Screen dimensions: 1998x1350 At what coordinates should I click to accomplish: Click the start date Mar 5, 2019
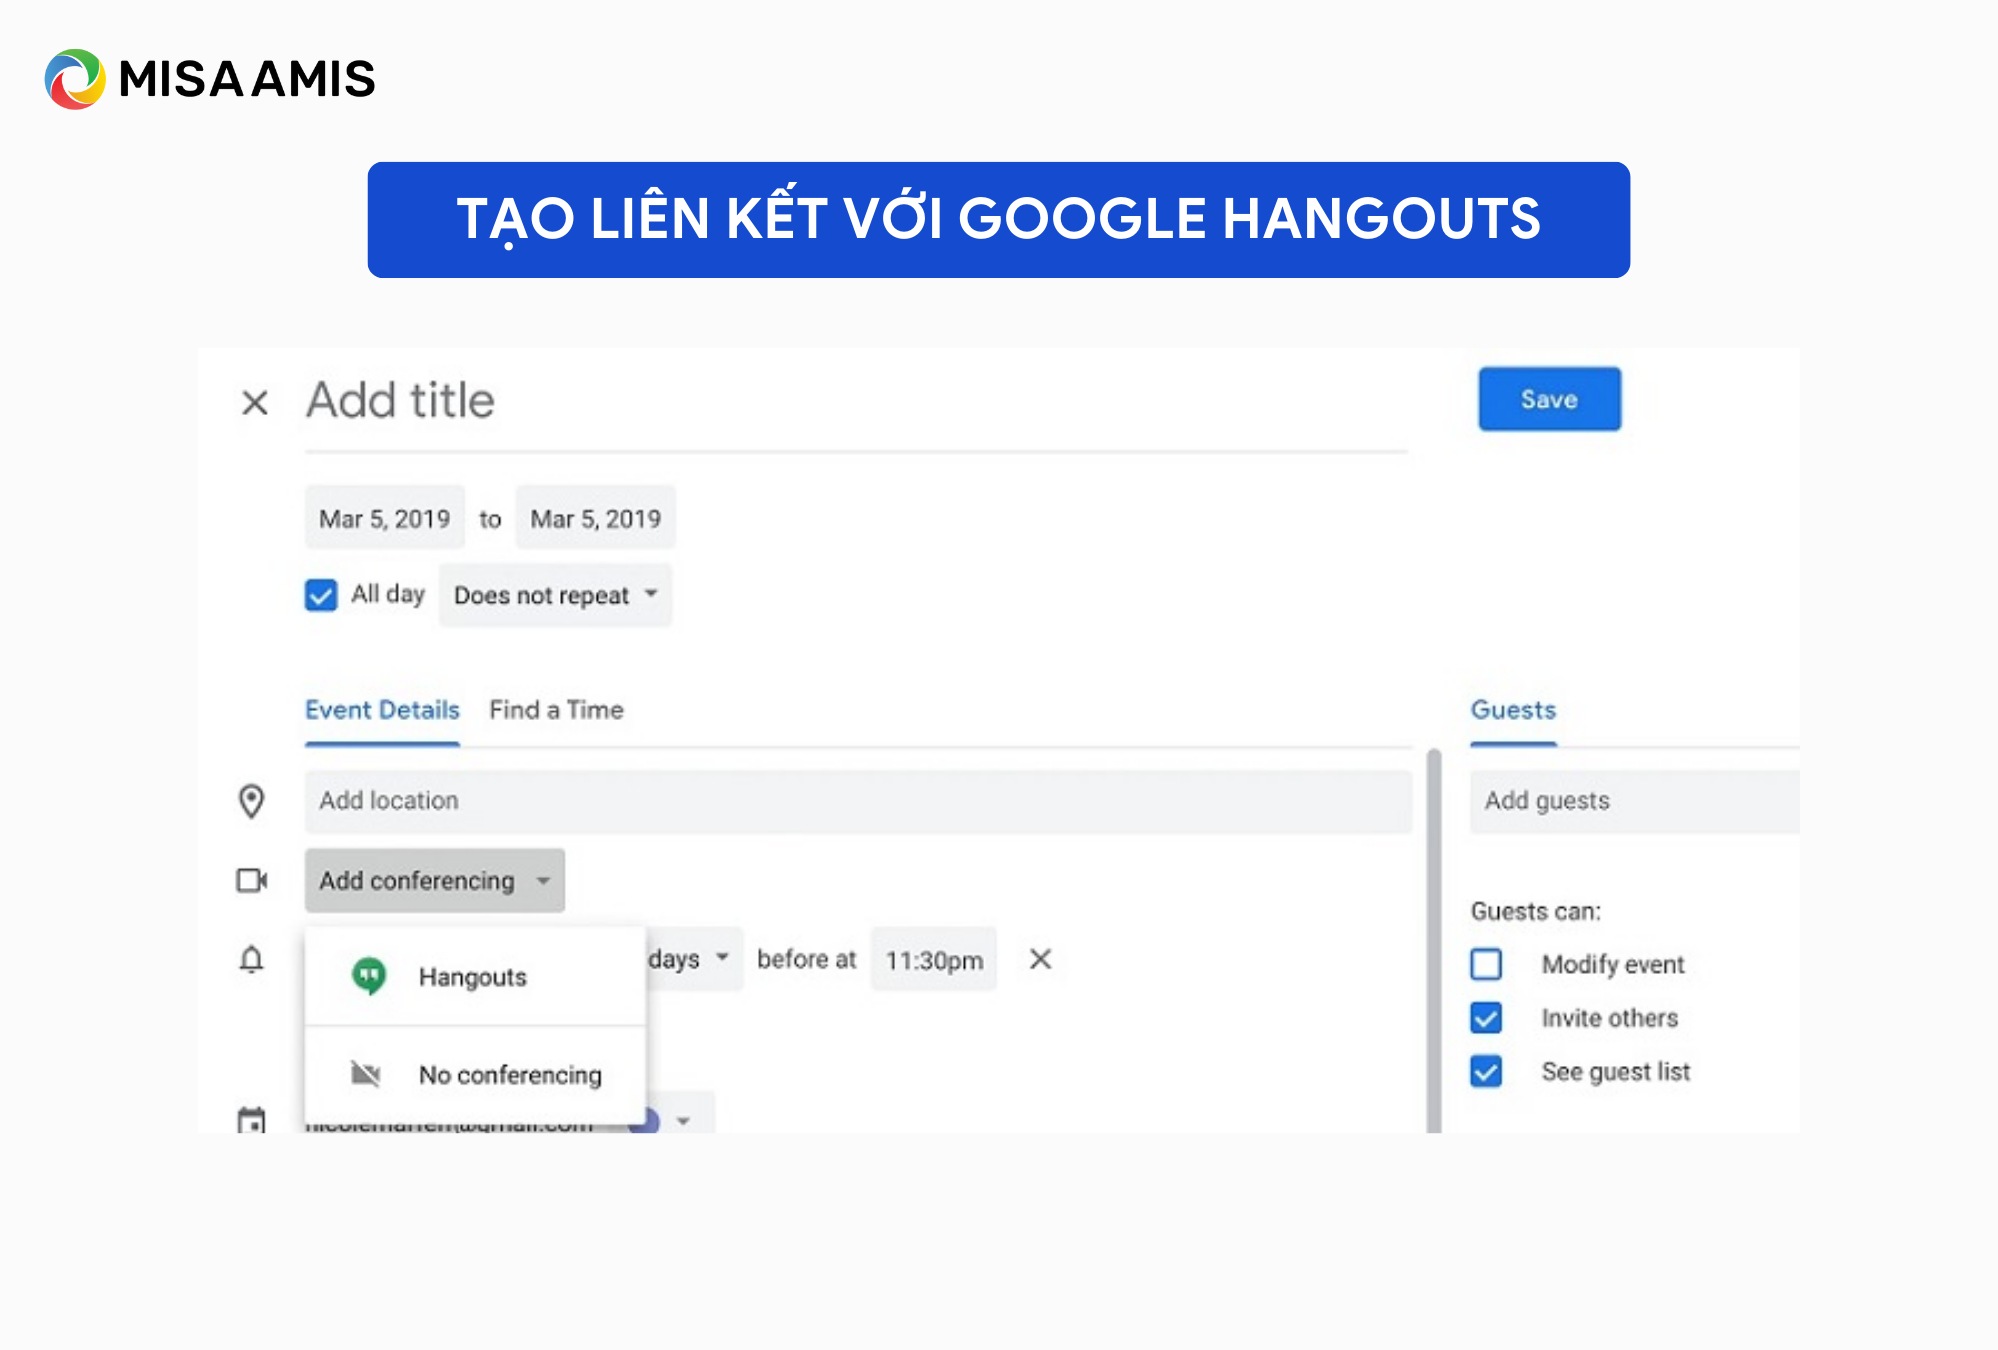[x=385, y=518]
